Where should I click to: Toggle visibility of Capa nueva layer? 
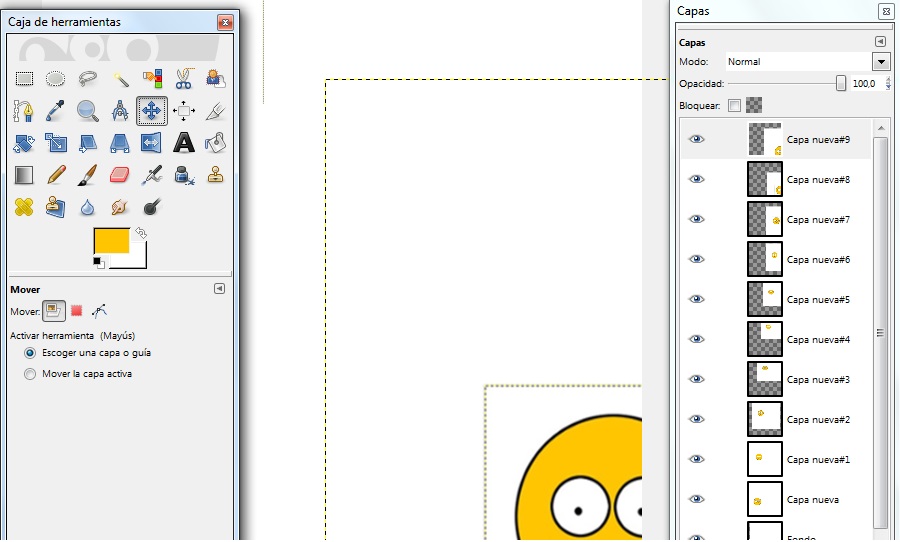(696, 499)
